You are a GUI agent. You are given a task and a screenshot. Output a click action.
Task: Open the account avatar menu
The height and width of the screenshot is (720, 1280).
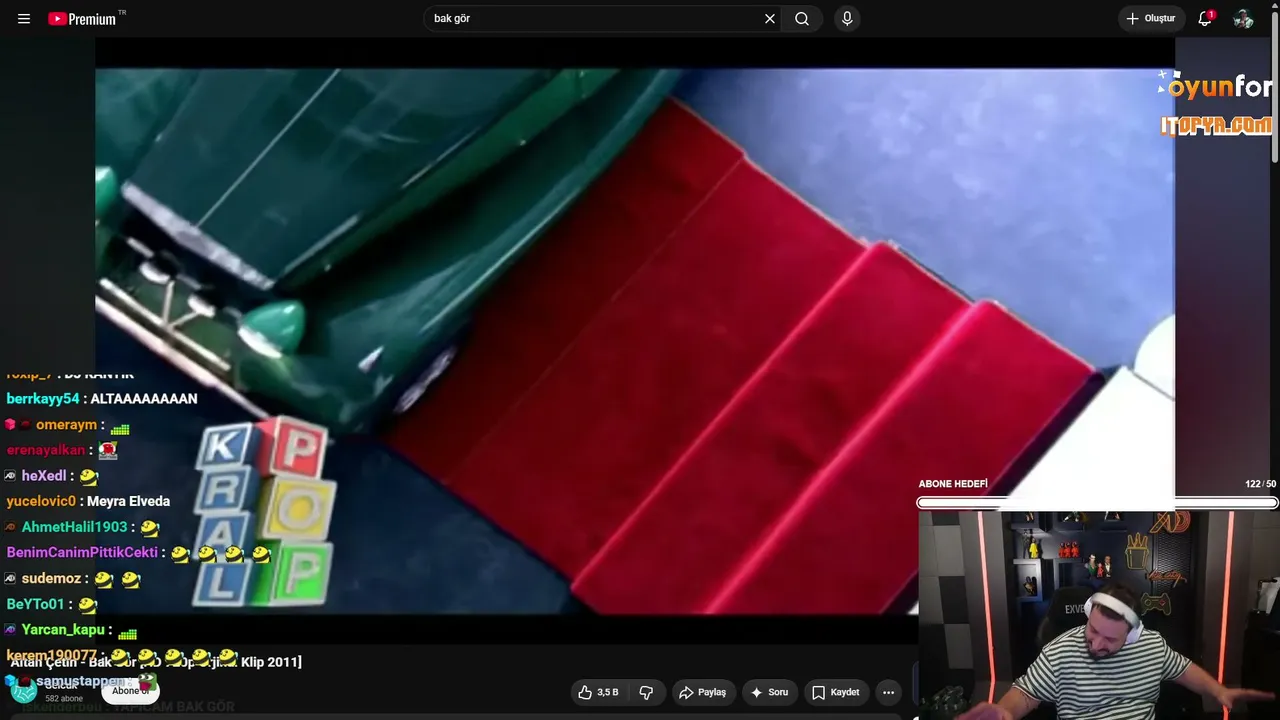1243,19
